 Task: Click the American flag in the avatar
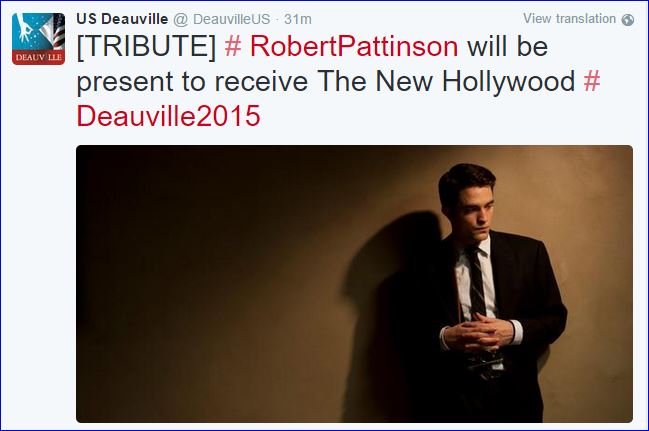tap(56, 31)
